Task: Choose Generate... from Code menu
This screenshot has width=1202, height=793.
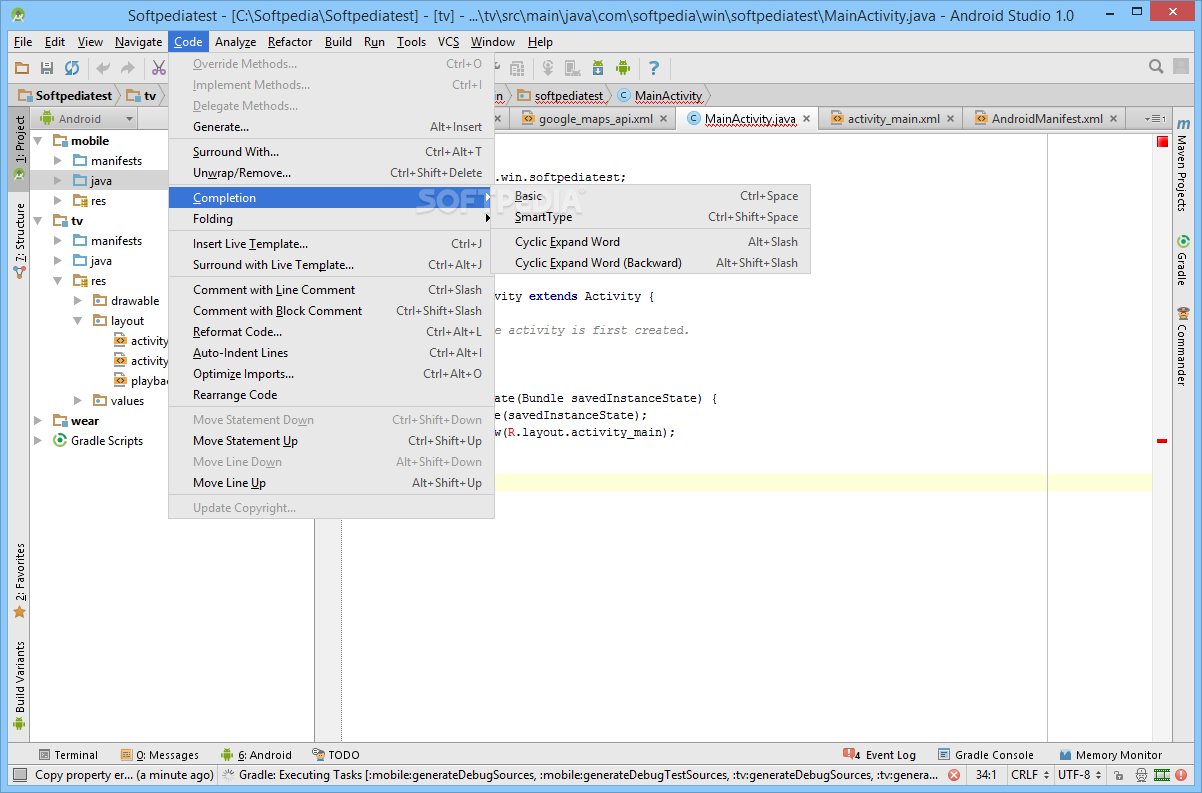Action: coord(331,127)
